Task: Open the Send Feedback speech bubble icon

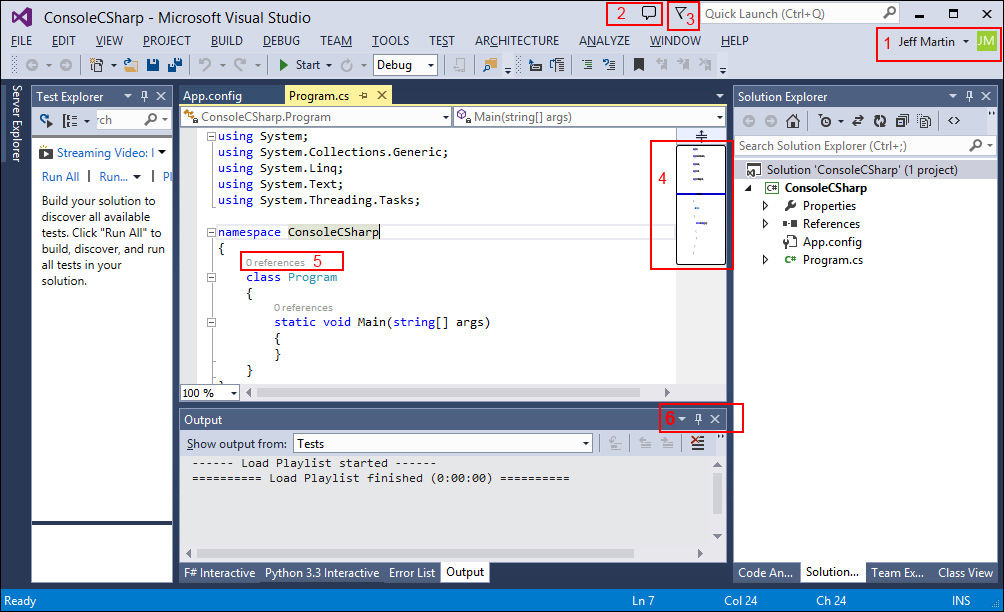Action: [x=649, y=13]
